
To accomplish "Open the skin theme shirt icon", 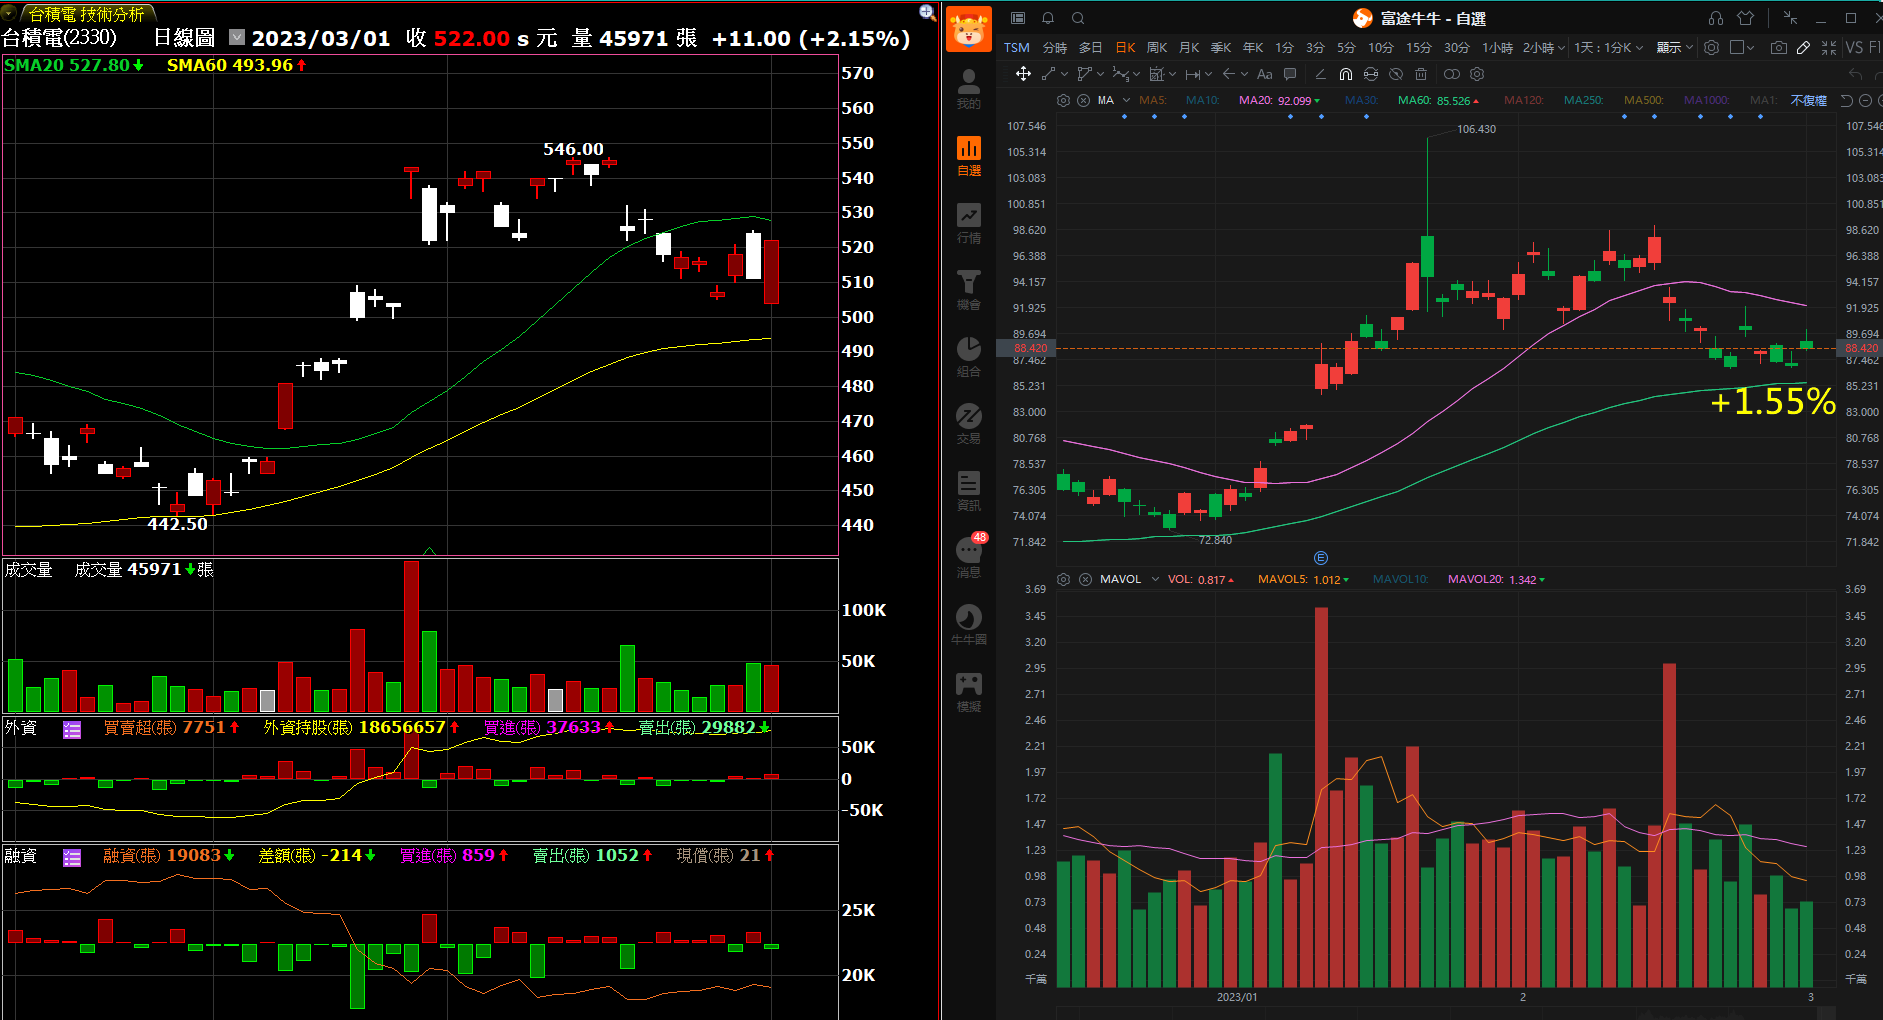I will (x=1746, y=18).
